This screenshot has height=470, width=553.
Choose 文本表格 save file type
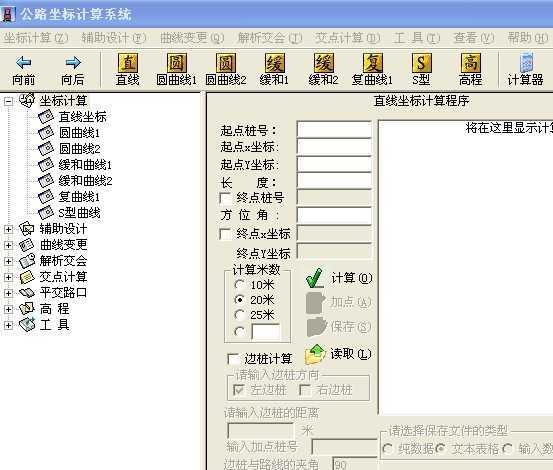pyautogui.click(x=440, y=449)
